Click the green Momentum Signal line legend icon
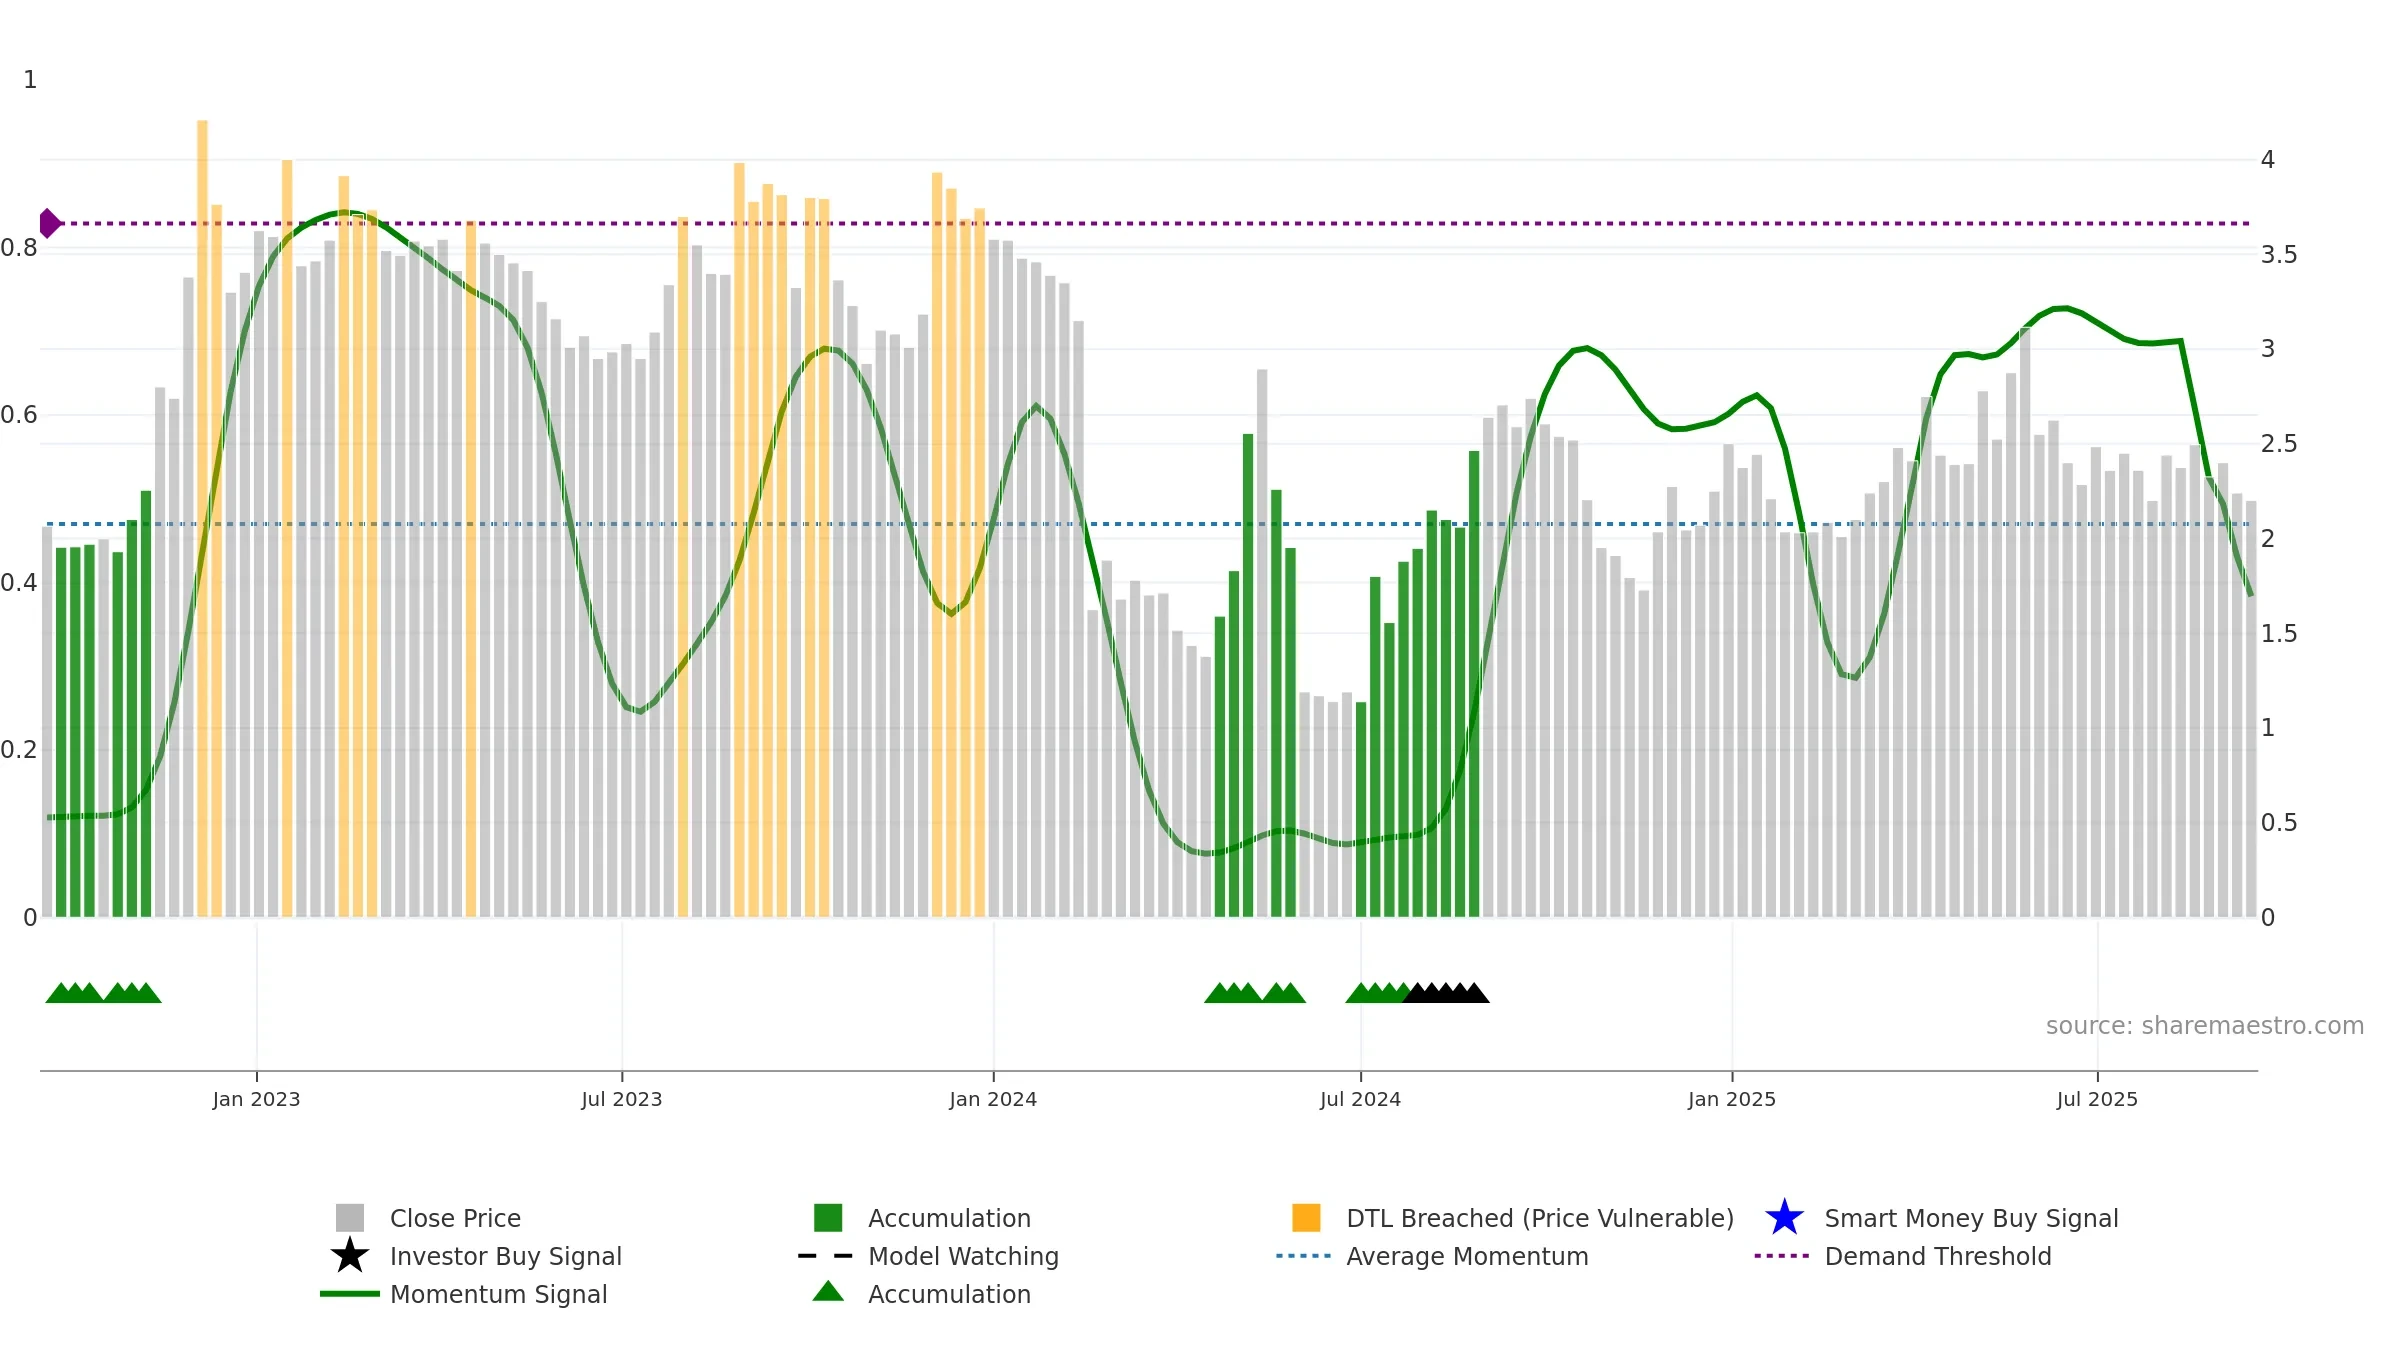Image resolution: width=2400 pixels, height=1350 pixels. [x=350, y=1294]
